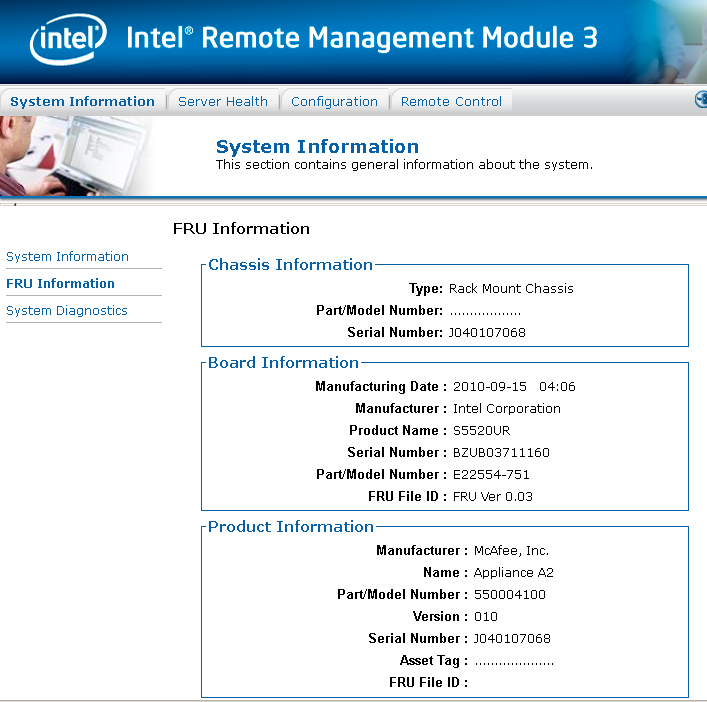Click board part number E22554-751
This screenshot has width=707, height=702.
[491, 475]
